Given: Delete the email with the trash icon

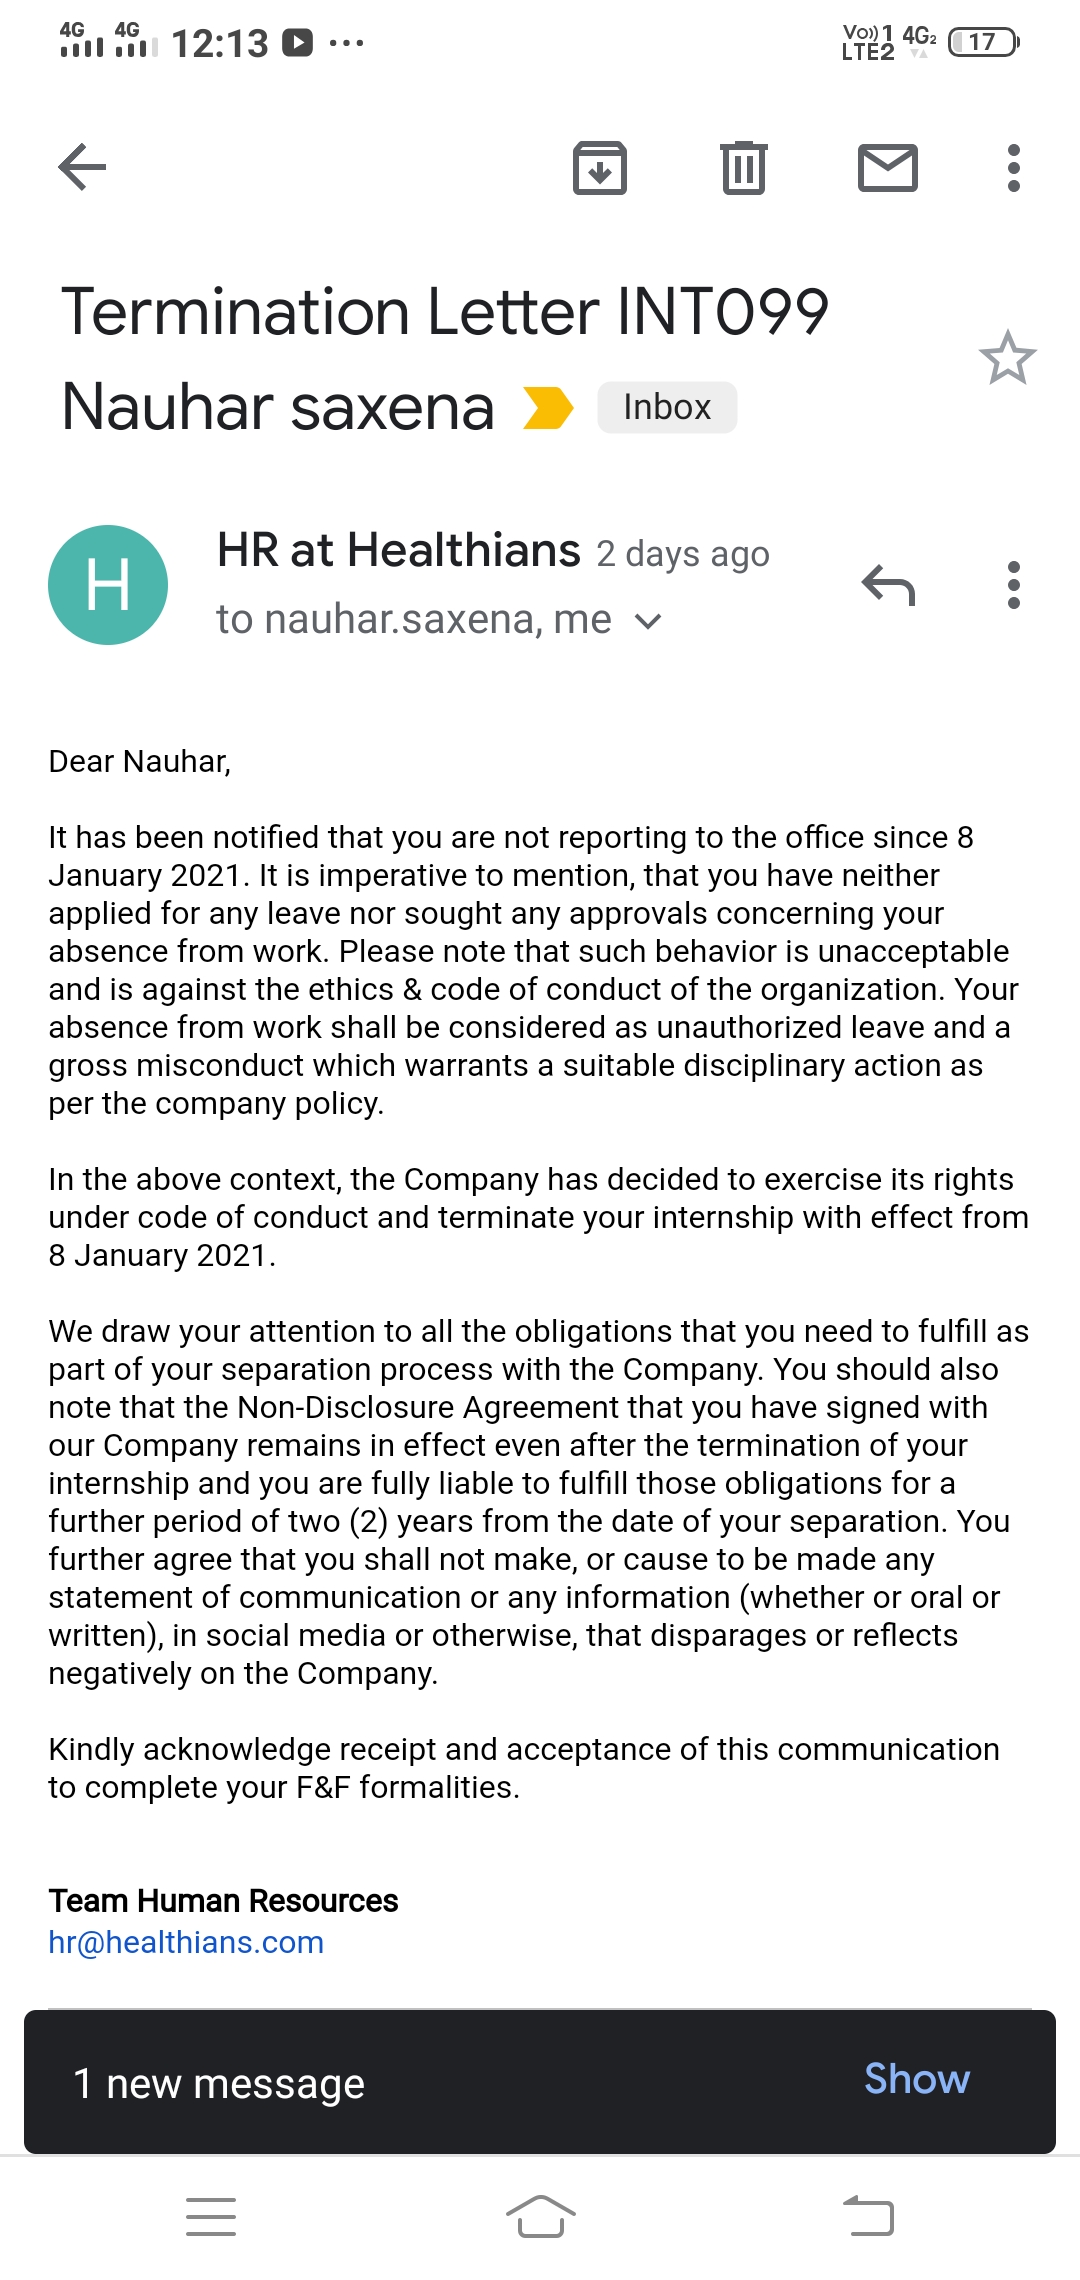Looking at the screenshot, I should click(x=743, y=167).
